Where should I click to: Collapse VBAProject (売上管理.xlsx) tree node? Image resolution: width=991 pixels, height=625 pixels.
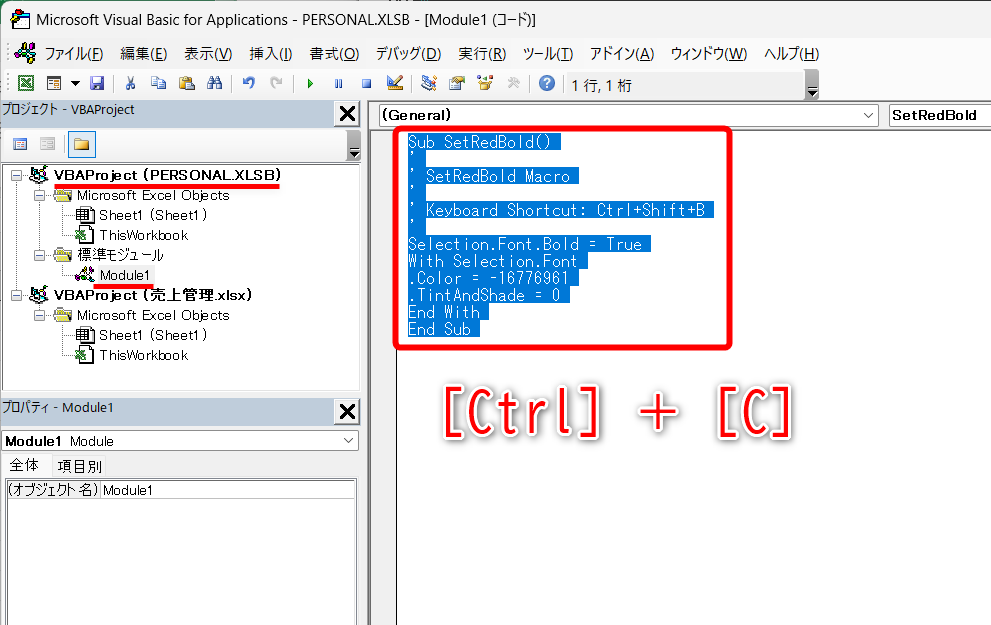17,295
